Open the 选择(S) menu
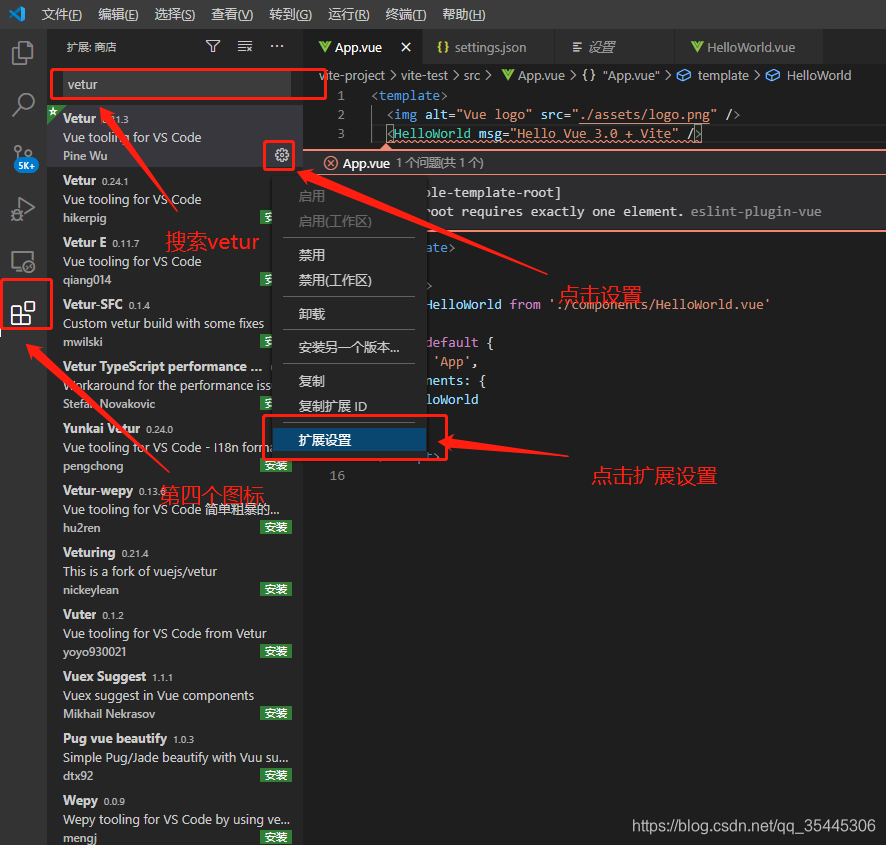The image size is (886, 845). point(175,15)
